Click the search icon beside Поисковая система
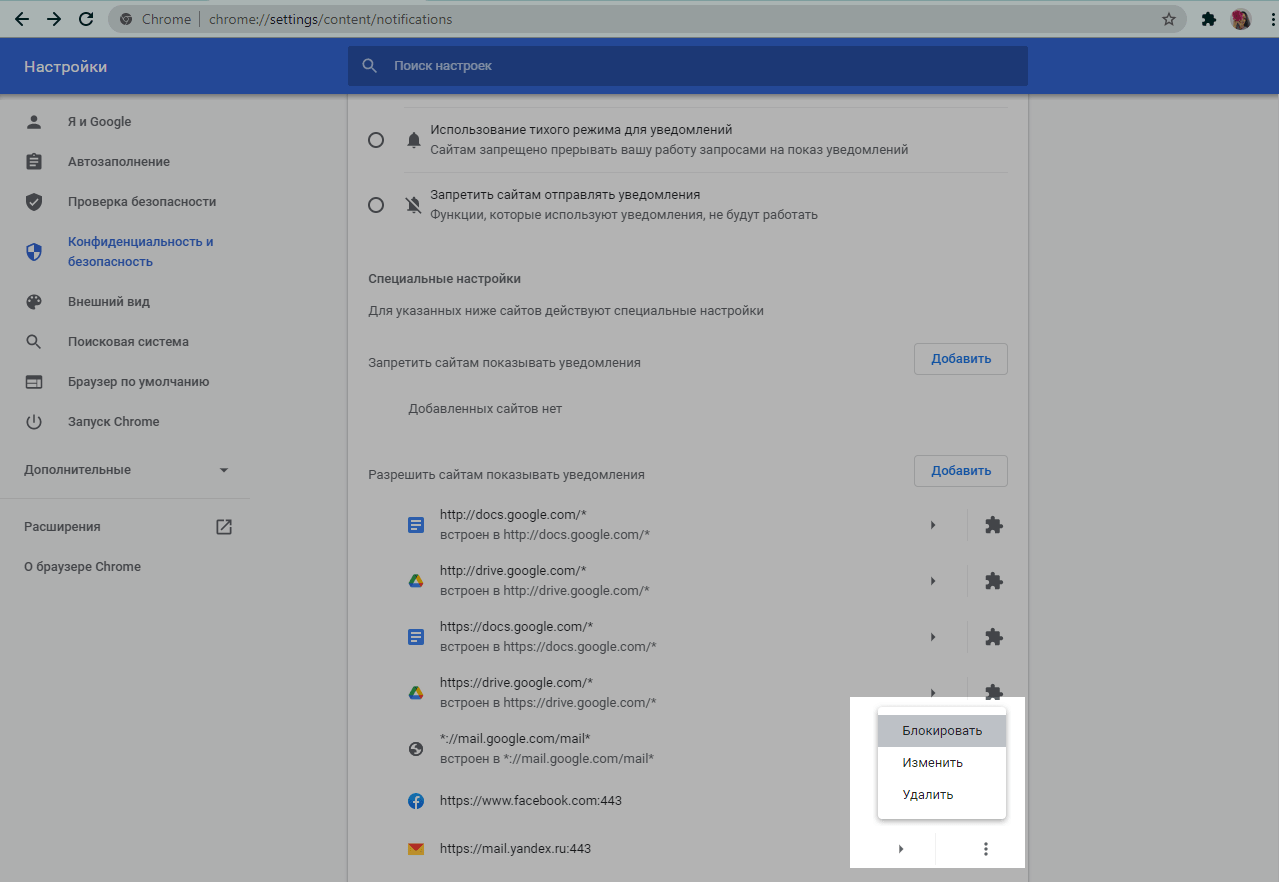1279x882 pixels. 34,342
